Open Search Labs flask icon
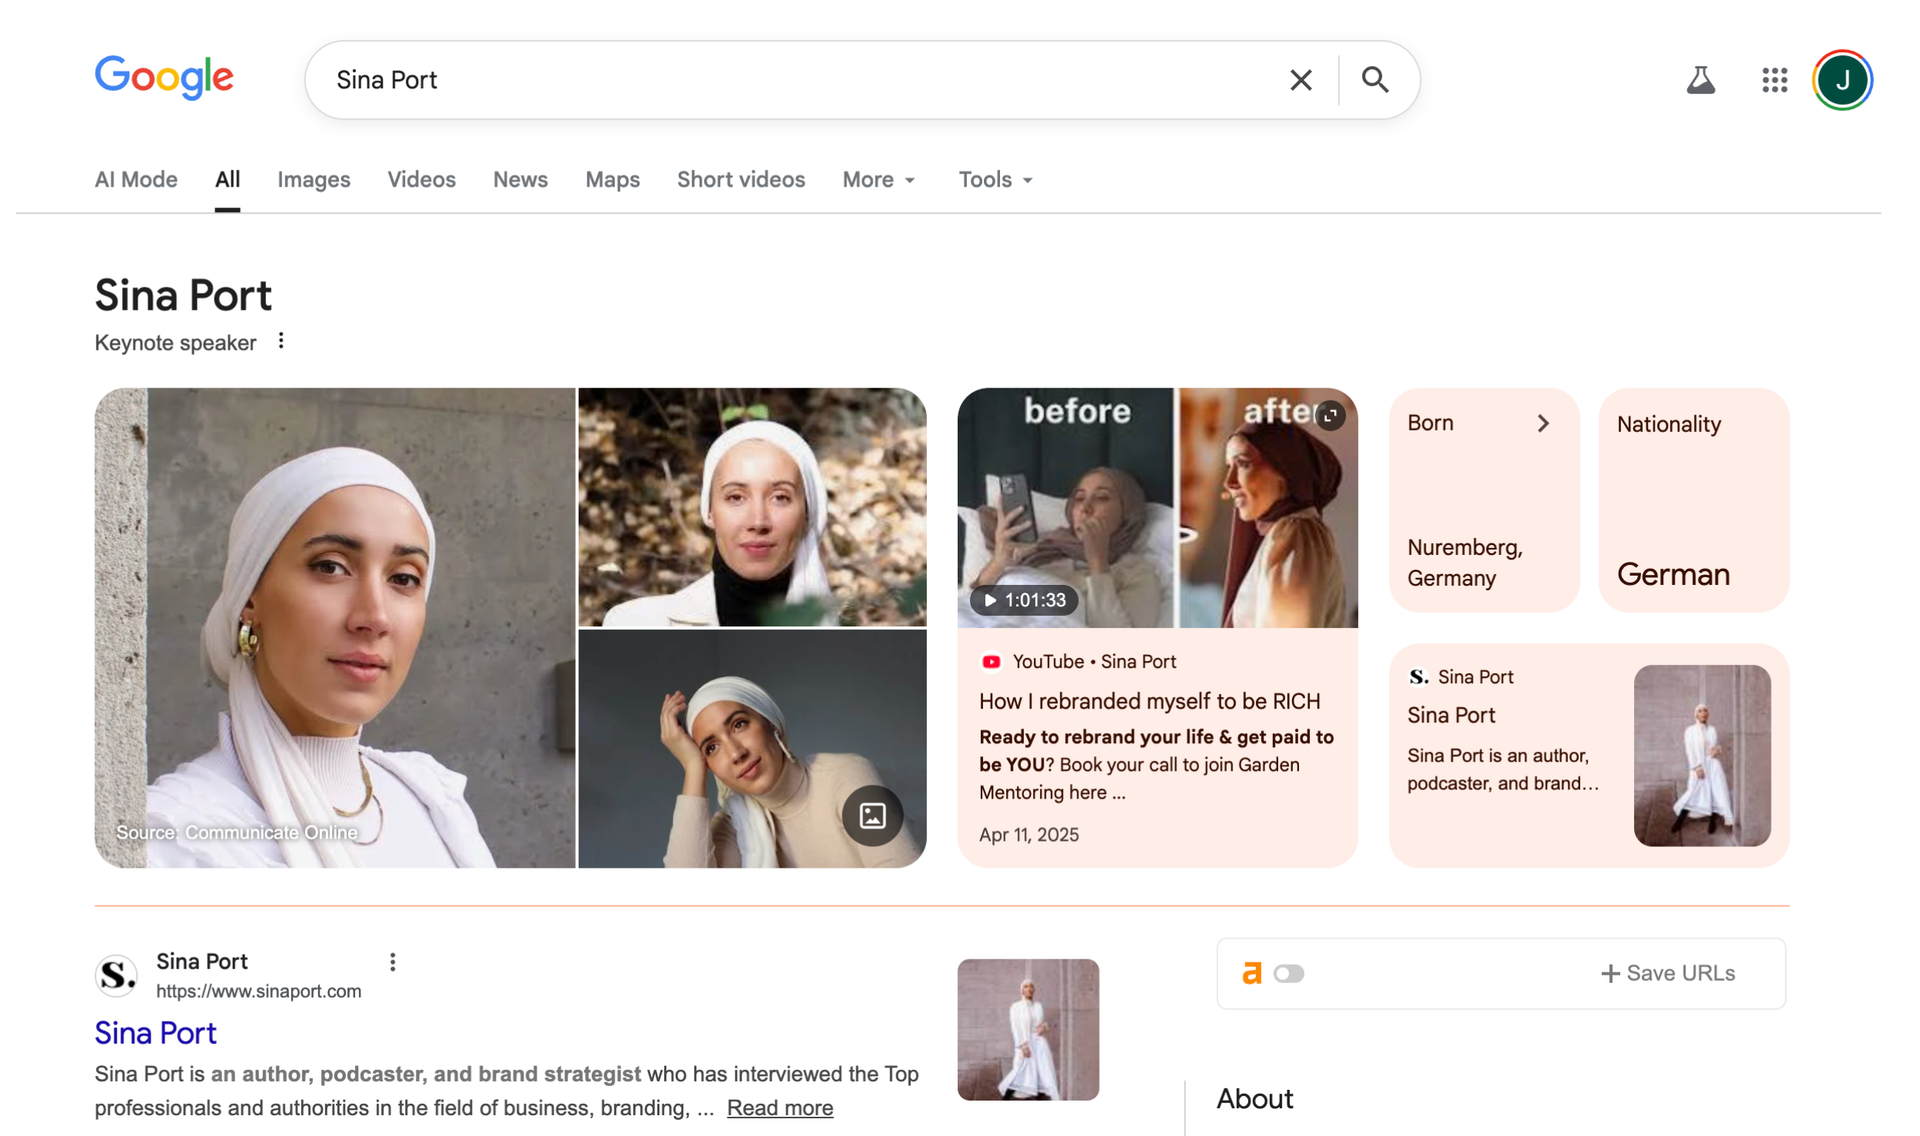The height and width of the screenshot is (1136, 1920). (x=1700, y=80)
